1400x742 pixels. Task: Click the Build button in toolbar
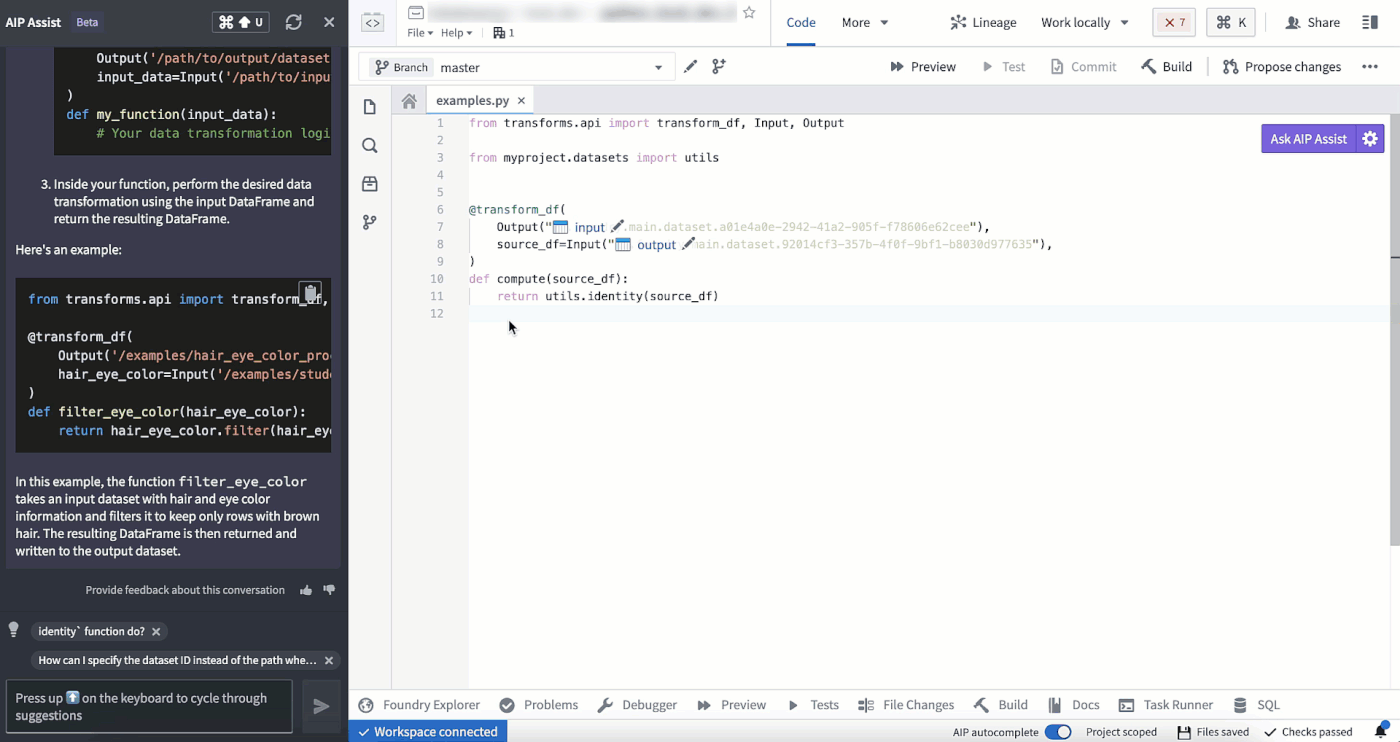tap(1166, 67)
